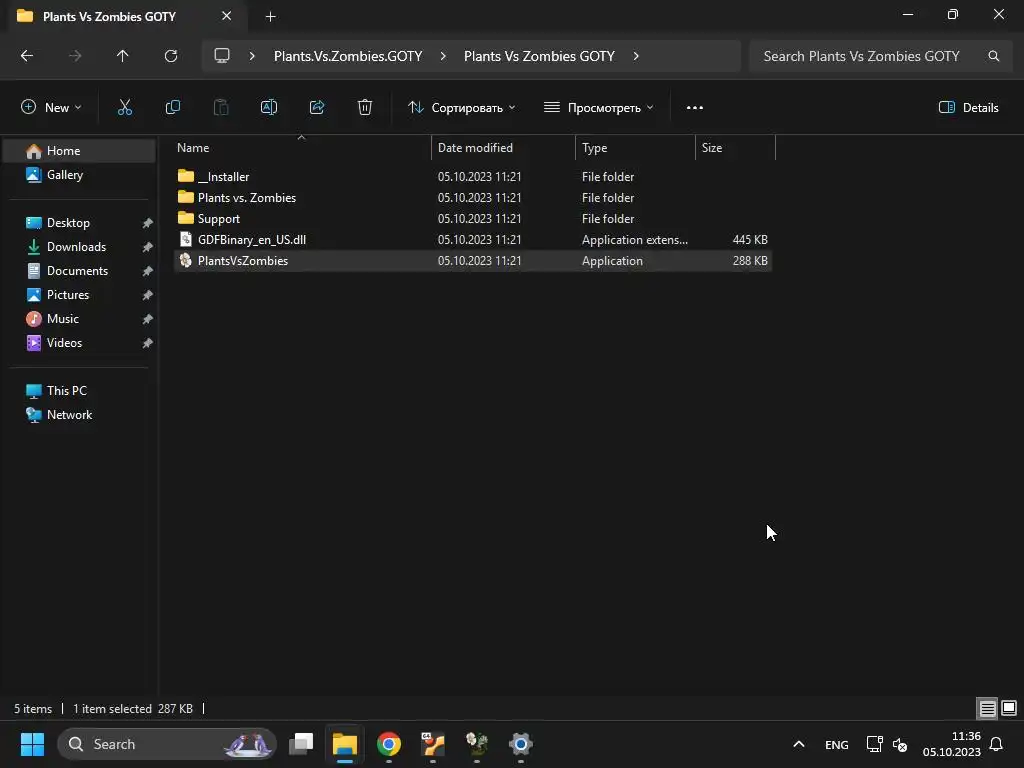Click Plants Vs Zombies GOTY breadcrumb
The image size is (1024, 768).
coord(539,56)
